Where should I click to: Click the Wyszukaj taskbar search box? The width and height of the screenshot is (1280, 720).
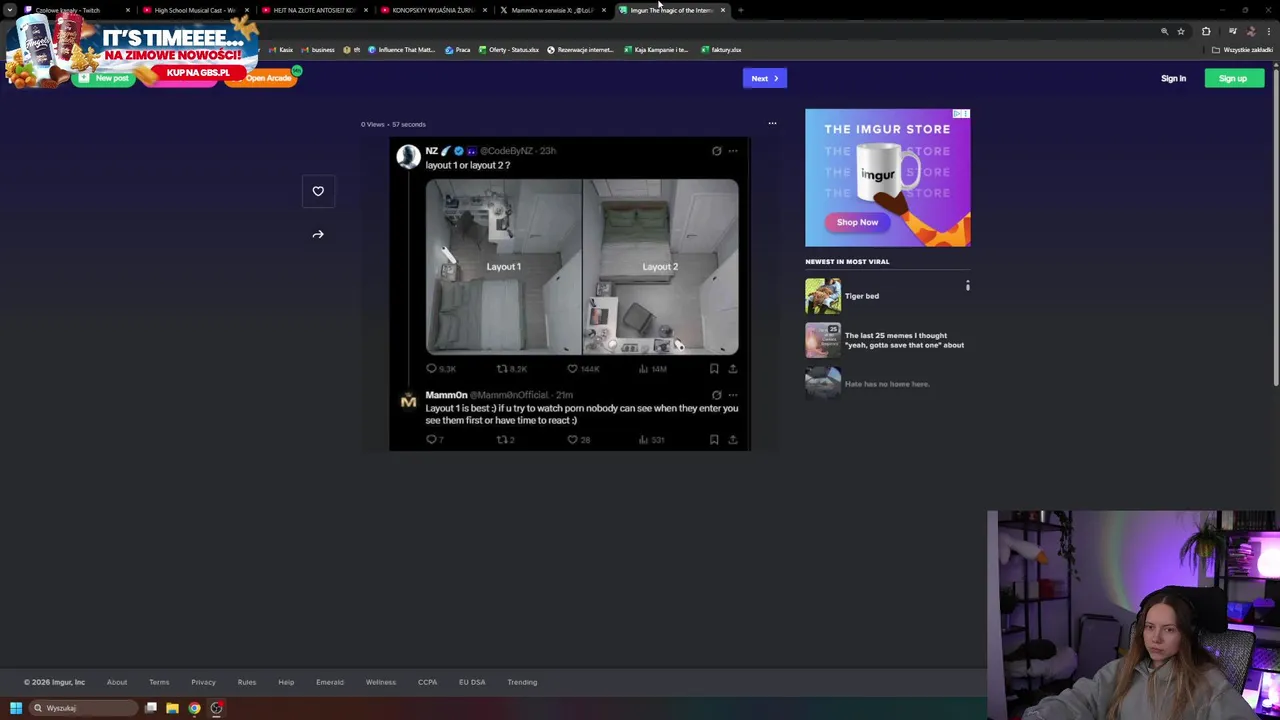pos(82,708)
